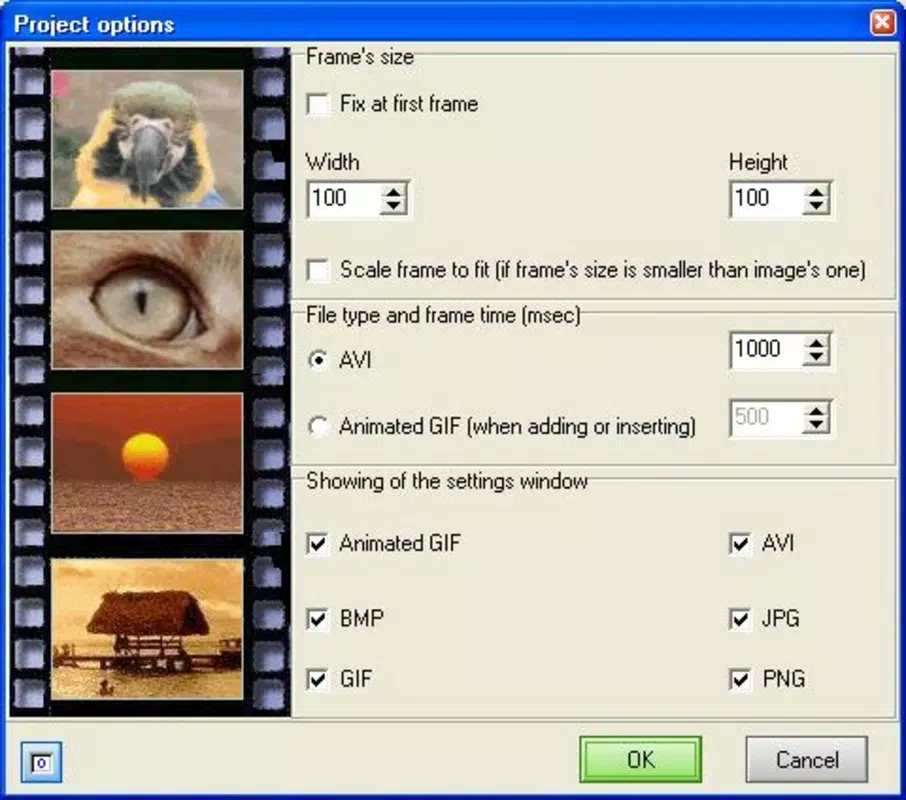The height and width of the screenshot is (800, 906).
Task: Click the Height label text
Action: [758, 162]
